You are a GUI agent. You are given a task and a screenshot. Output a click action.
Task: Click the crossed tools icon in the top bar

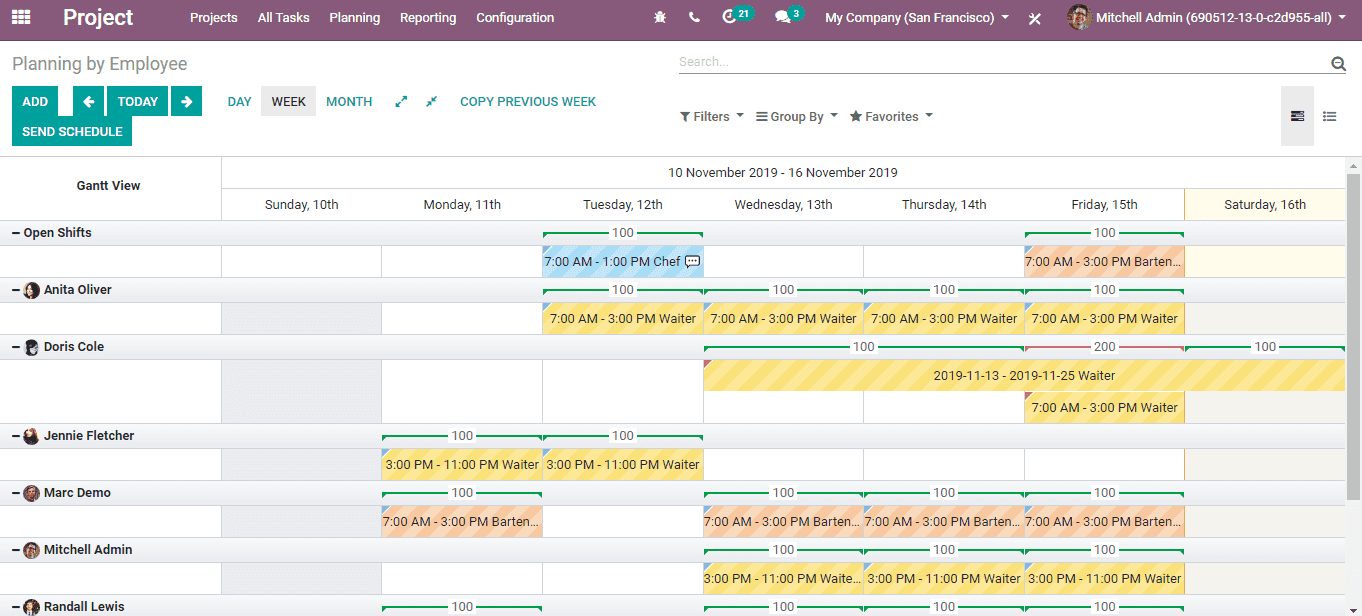[x=1035, y=18]
